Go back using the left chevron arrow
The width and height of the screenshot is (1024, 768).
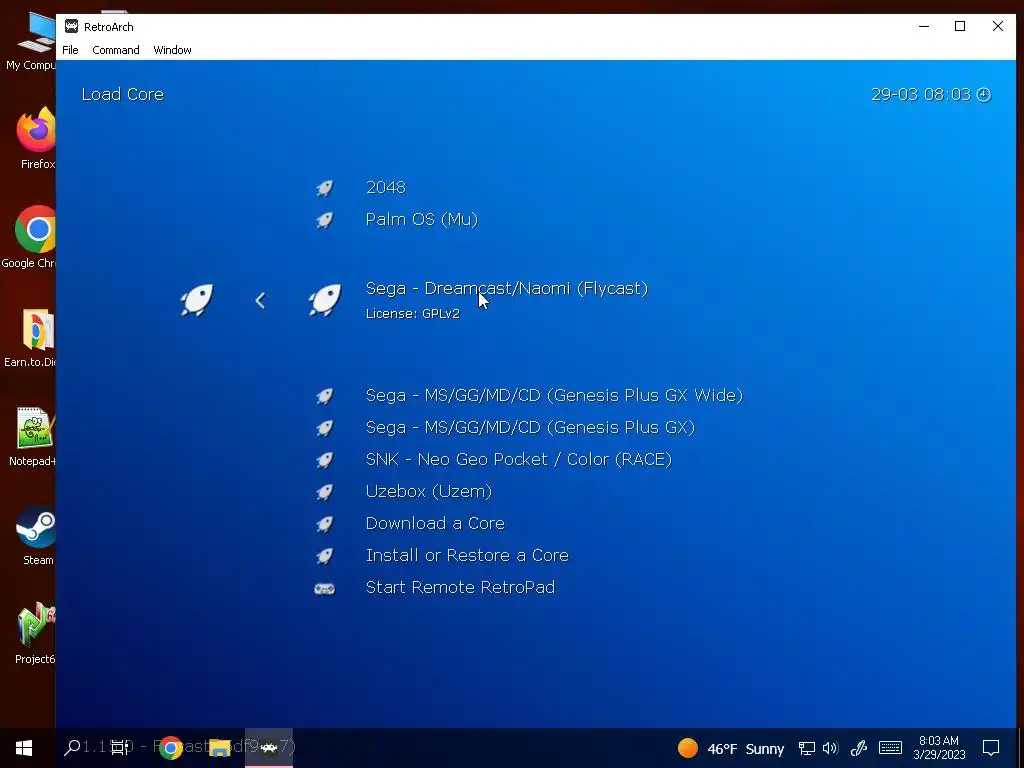pyautogui.click(x=260, y=300)
